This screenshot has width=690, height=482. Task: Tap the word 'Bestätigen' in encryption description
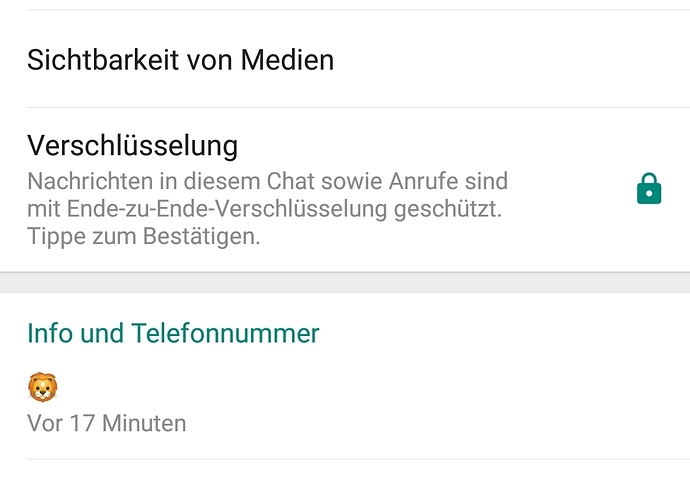[x=200, y=236]
